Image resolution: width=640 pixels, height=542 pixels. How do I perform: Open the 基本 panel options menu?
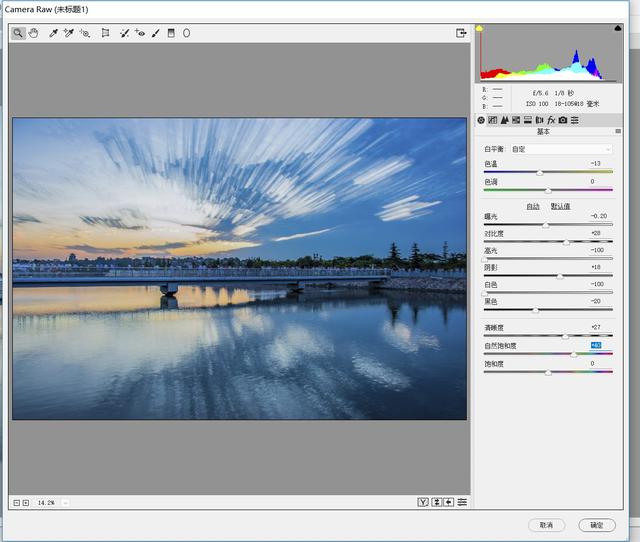click(618, 131)
